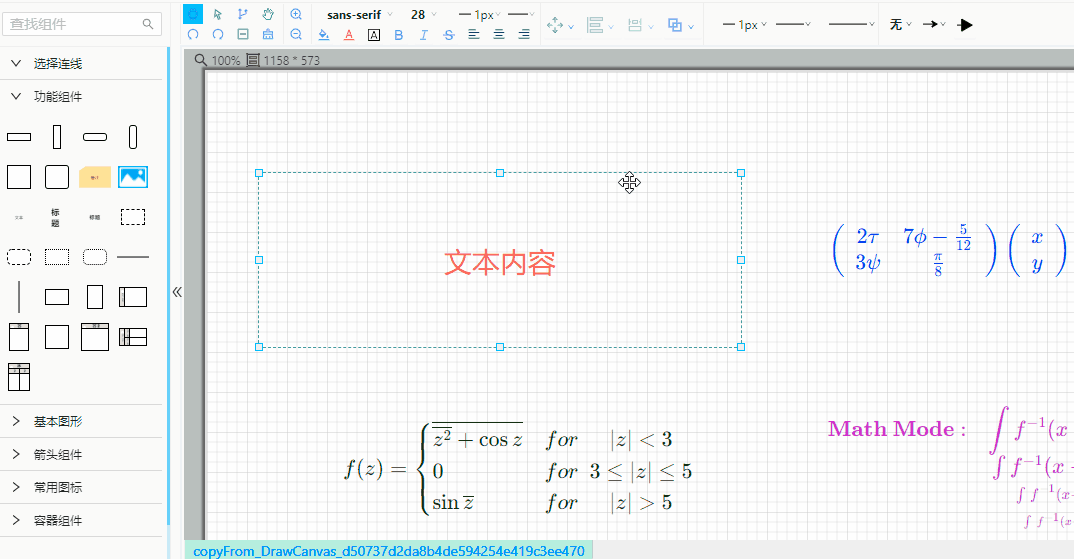Collapse the left panel with « button
The height and width of the screenshot is (559, 1074).
pyautogui.click(x=177, y=293)
